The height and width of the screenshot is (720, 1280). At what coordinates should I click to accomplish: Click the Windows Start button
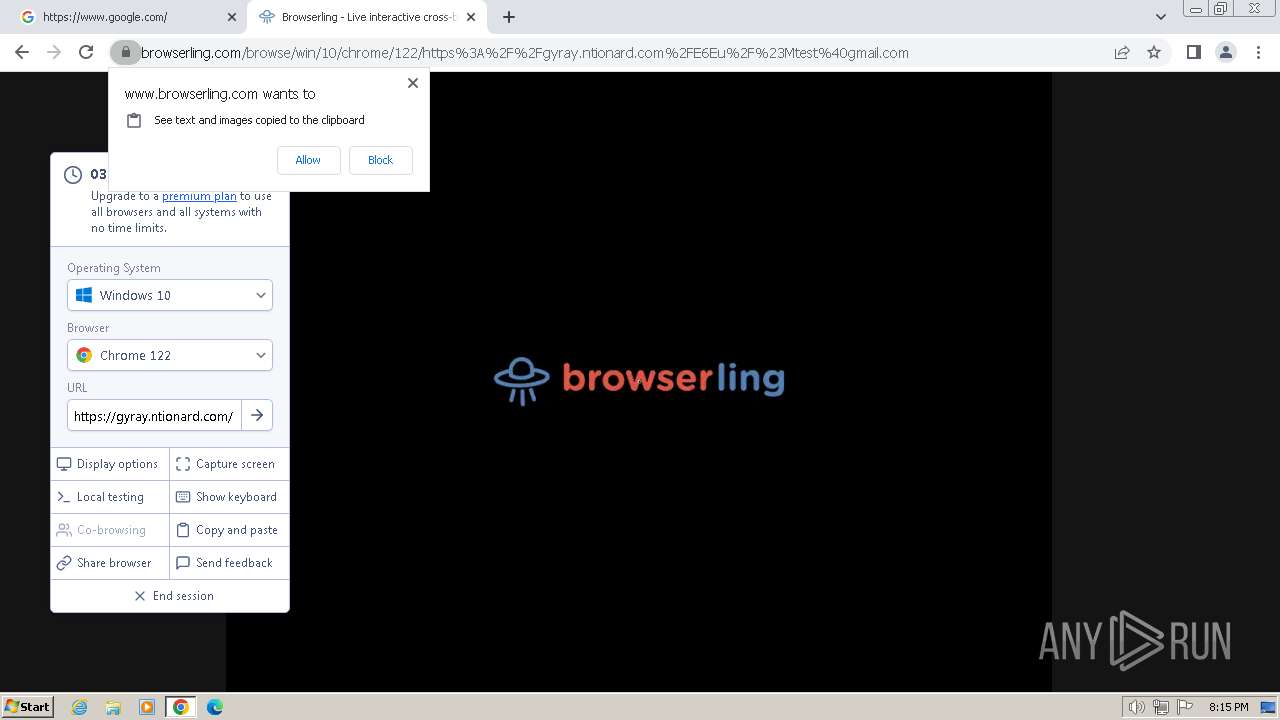[x=27, y=706]
